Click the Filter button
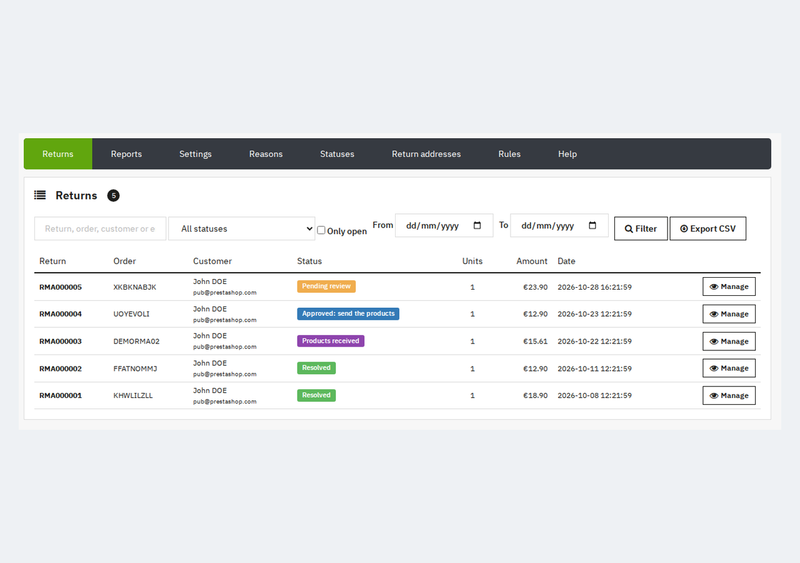The height and width of the screenshot is (563, 800). [641, 229]
